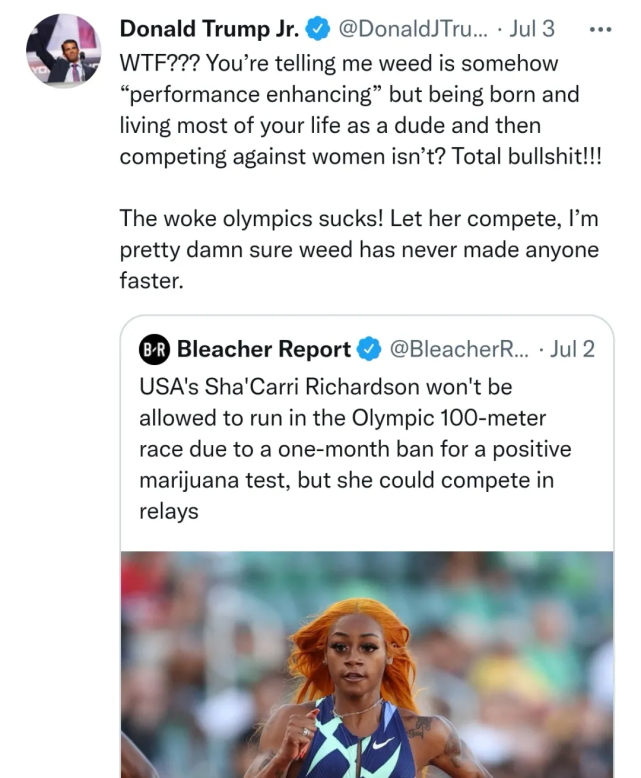Screen dimensions: 641x778
Task: Click the verified badge beside Bleacher Report
Action: (368, 349)
